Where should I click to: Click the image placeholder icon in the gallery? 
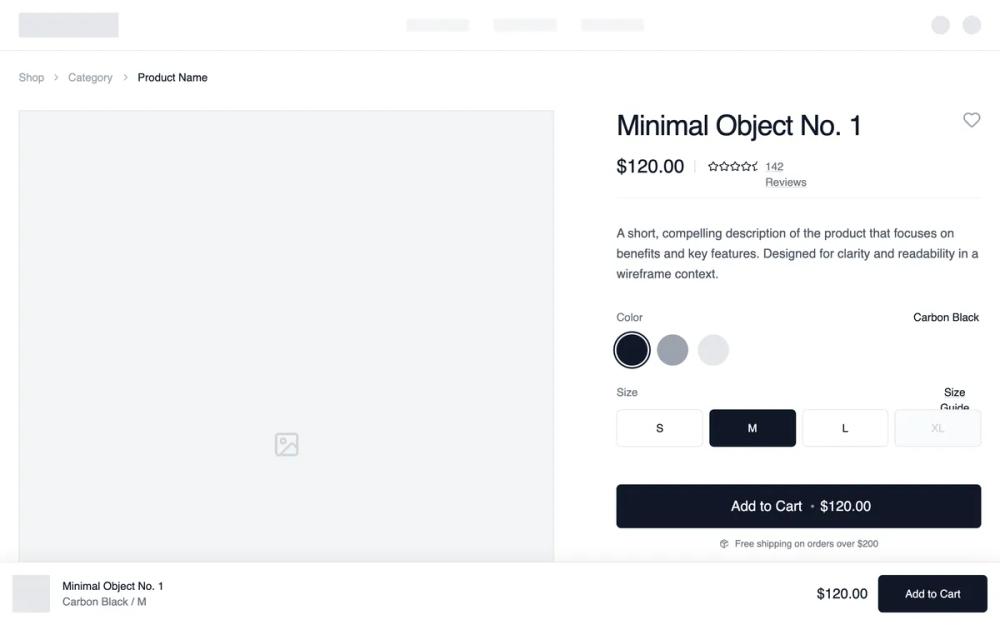point(286,444)
